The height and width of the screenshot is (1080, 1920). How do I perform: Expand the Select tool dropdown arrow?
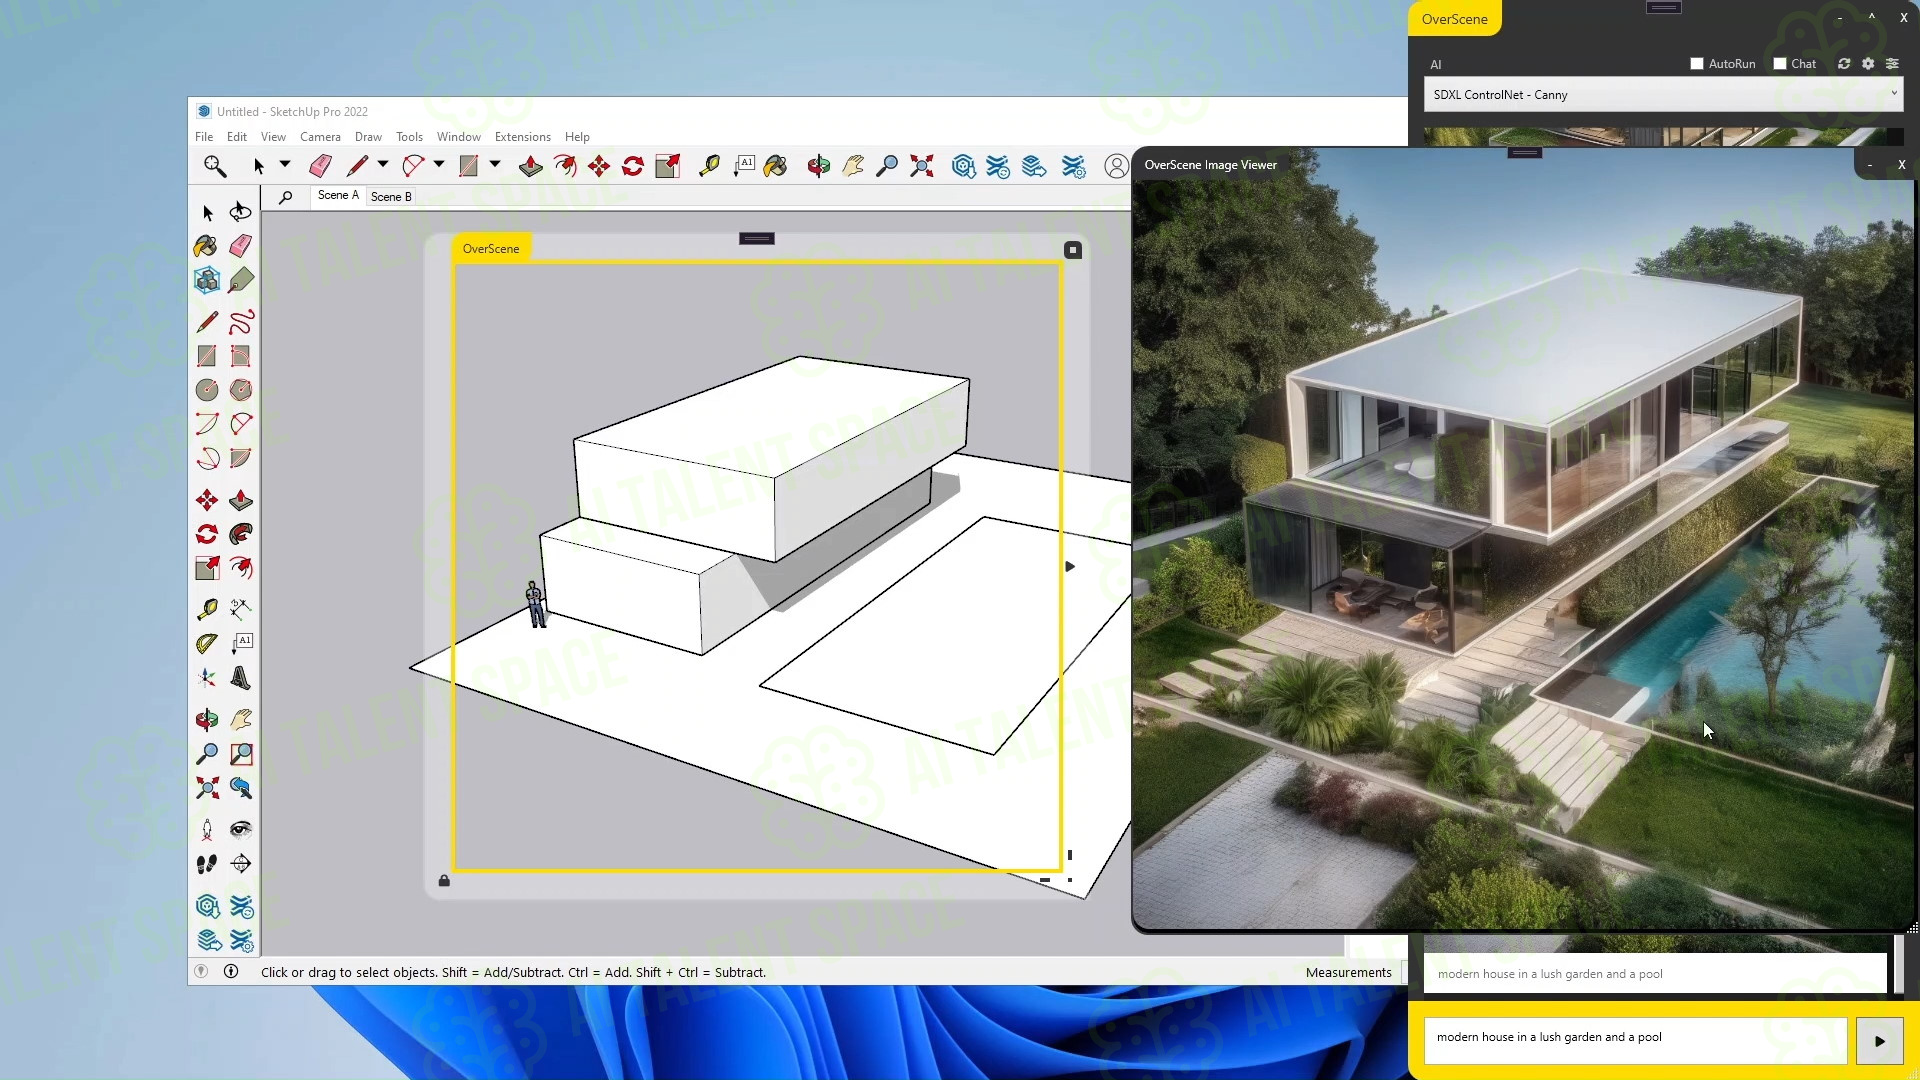[285, 165]
